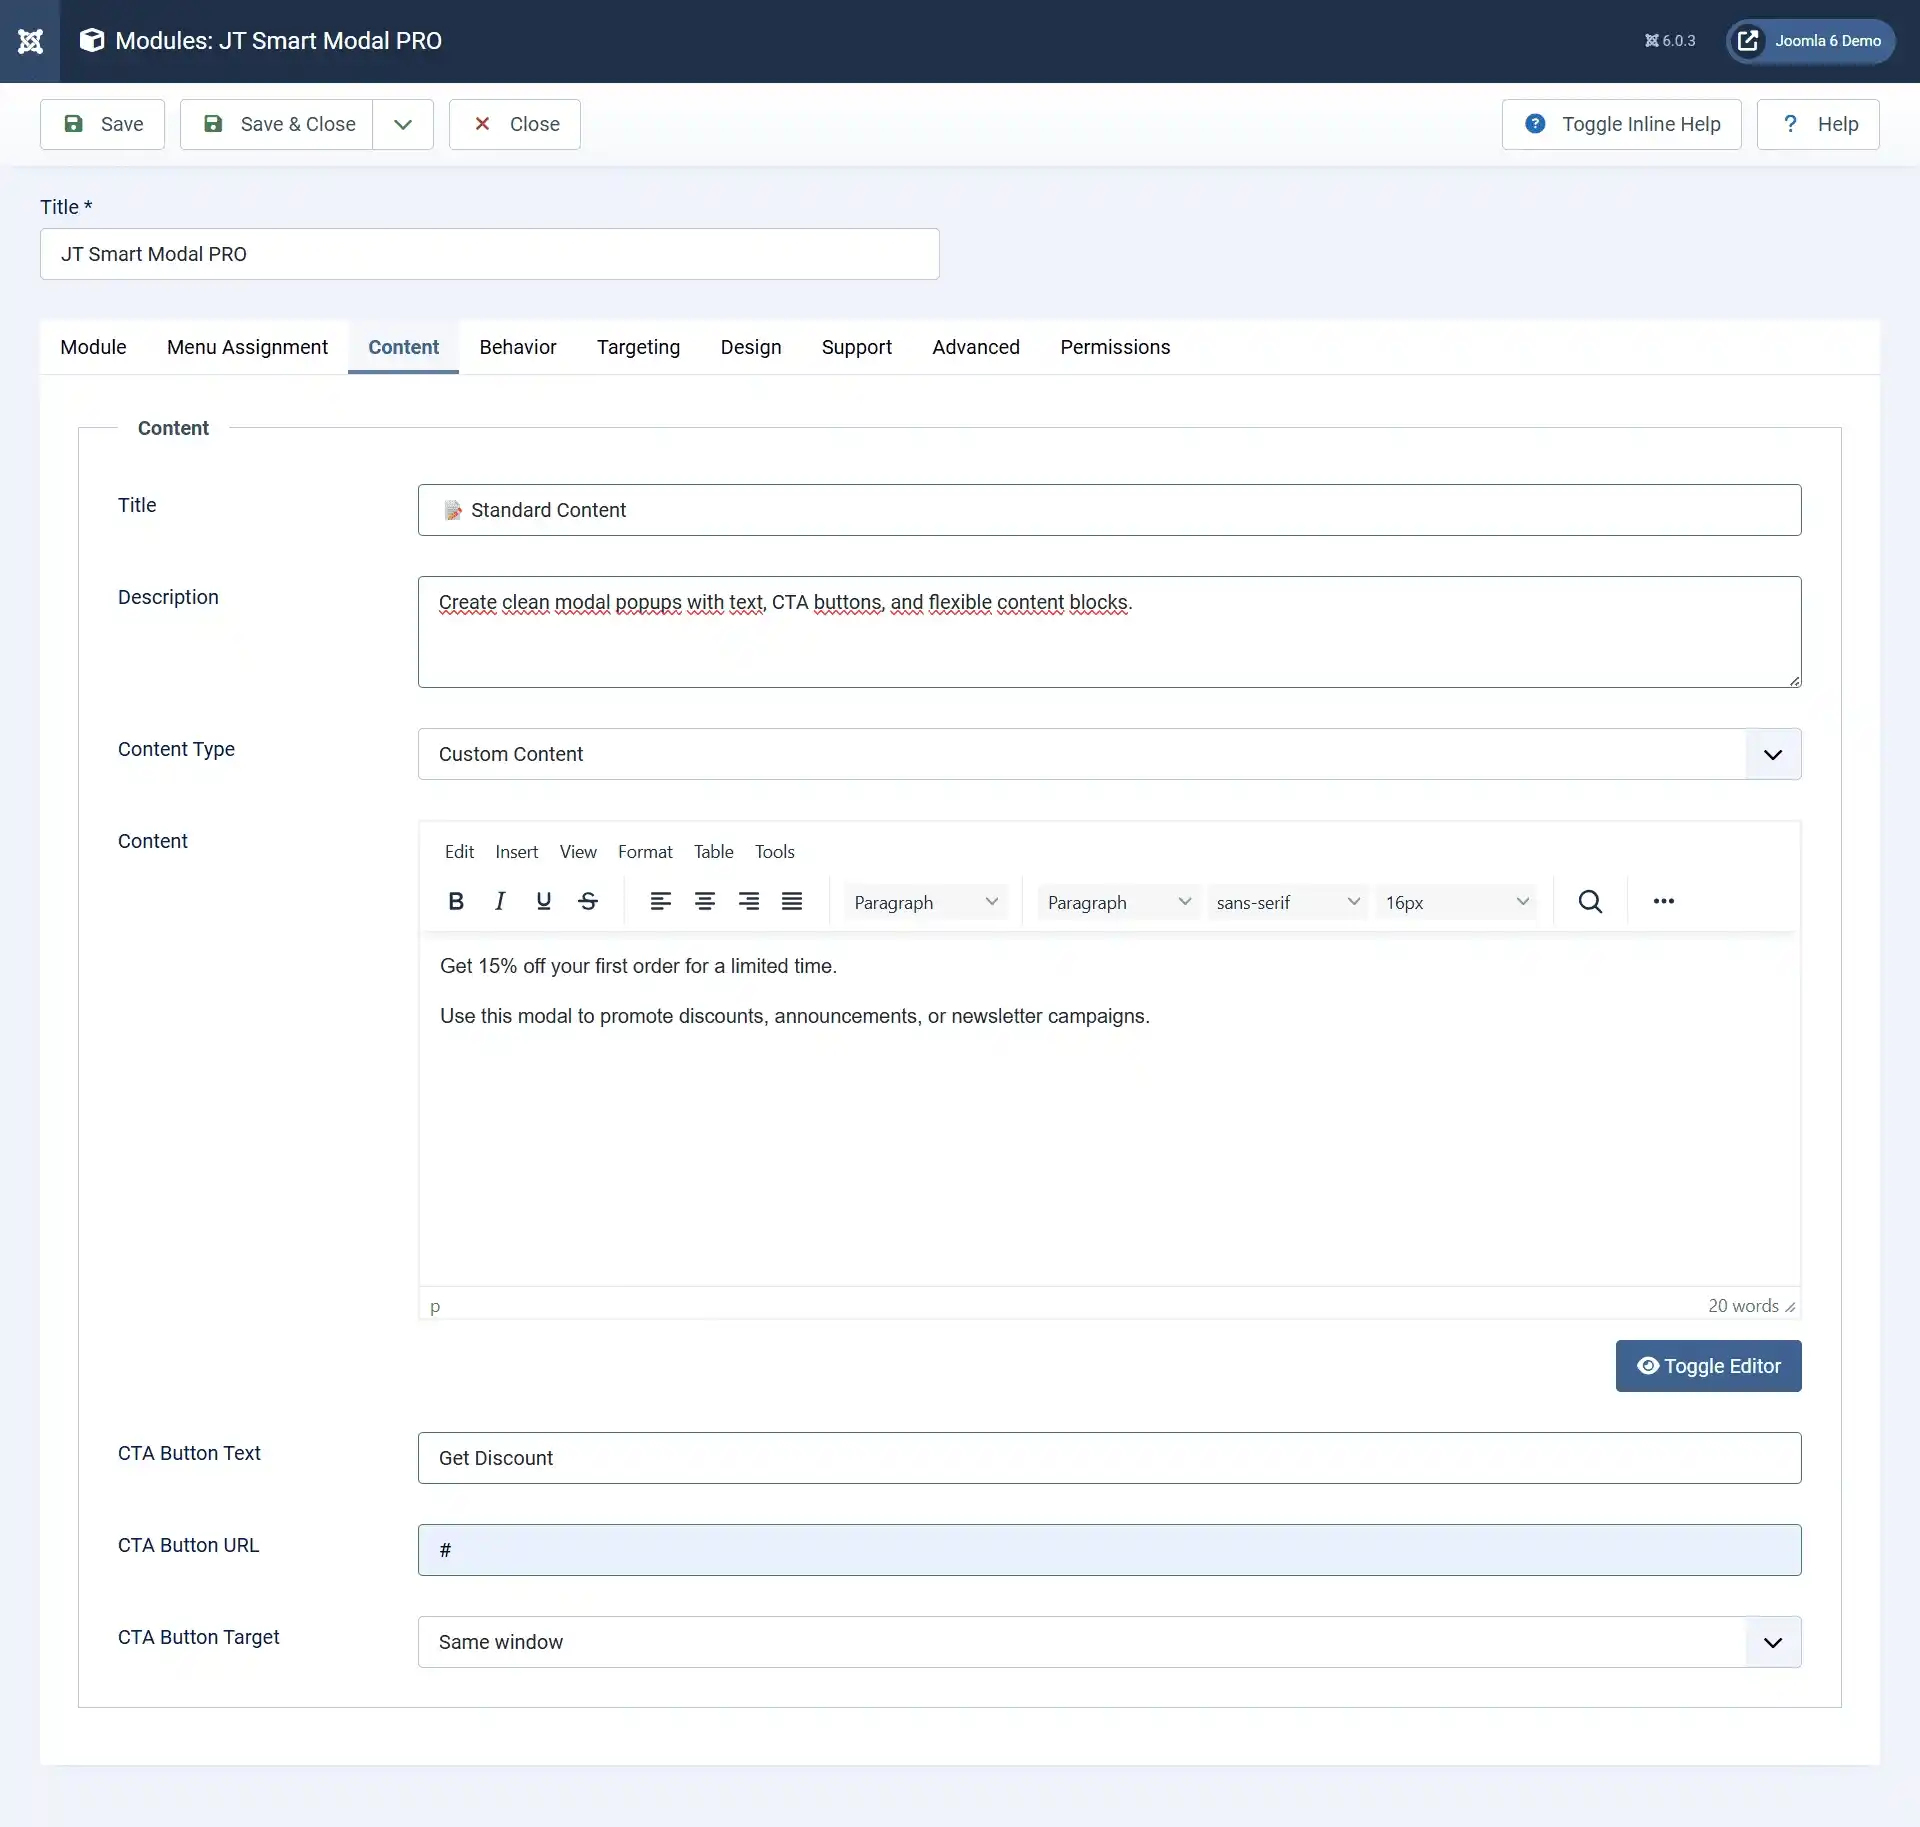Image resolution: width=1920 pixels, height=1827 pixels.
Task: Toggle Inline Help on
Action: (1621, 124)
